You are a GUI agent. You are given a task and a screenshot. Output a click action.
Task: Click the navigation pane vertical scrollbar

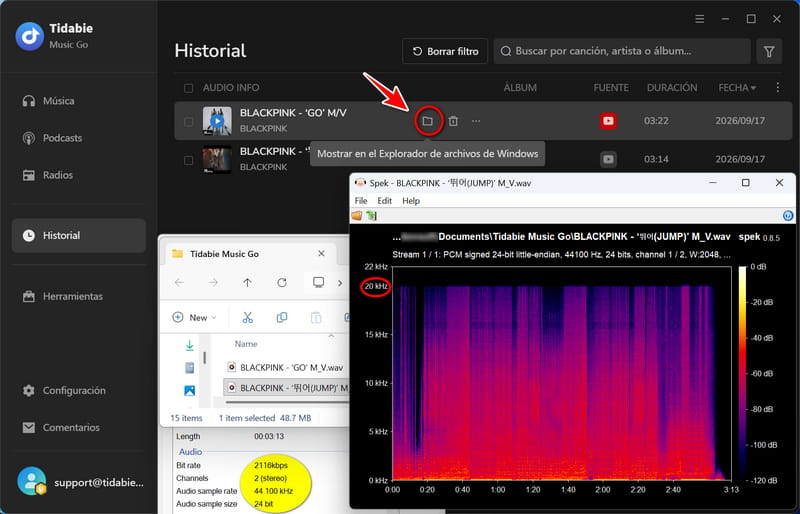205,357
